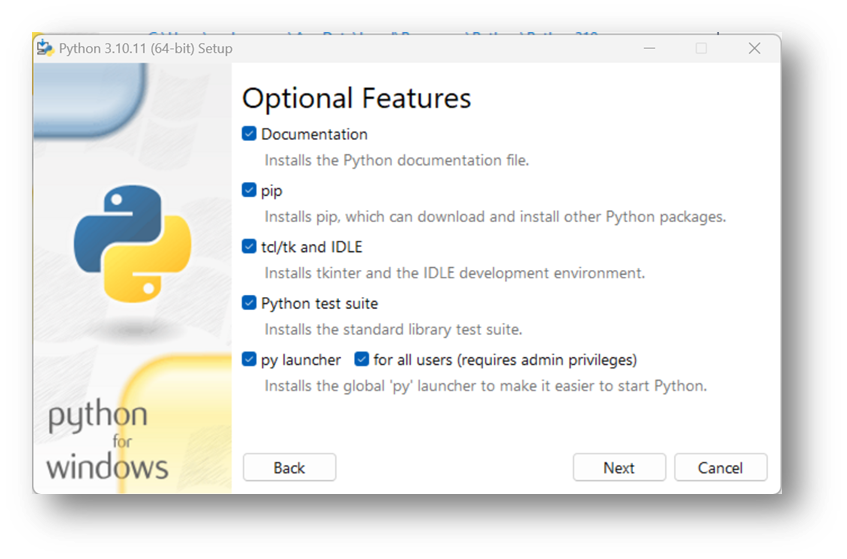Uncheck the Documentation checkbox
This screenshot has width=847, height=559.
(250, 134)
